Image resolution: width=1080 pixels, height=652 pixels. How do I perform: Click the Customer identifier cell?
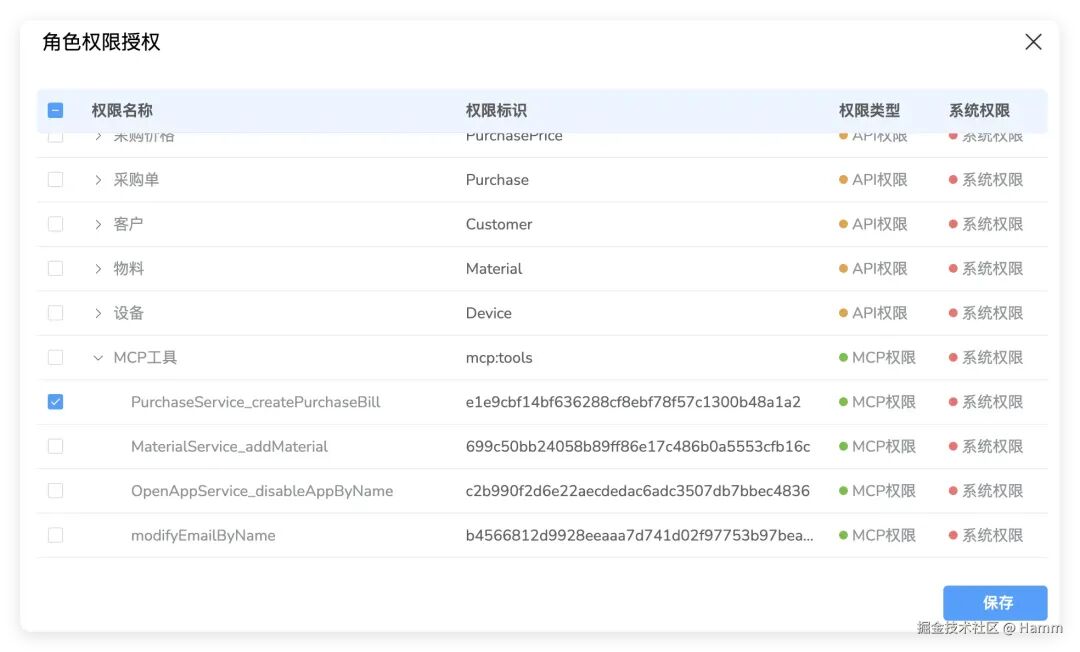pos(499,224)
